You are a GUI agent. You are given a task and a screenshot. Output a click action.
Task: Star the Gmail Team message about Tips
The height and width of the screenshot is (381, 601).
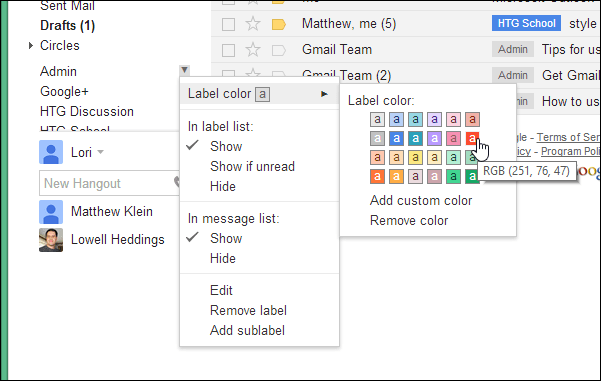253,50
